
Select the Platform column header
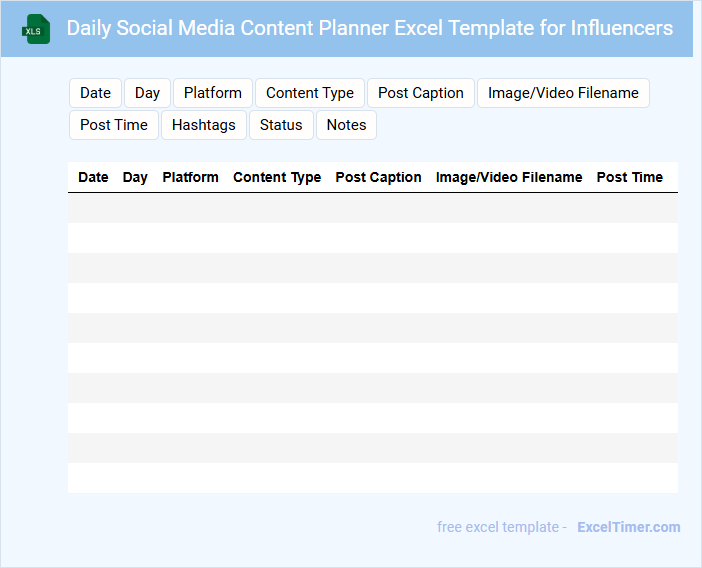pyautogui.click(x=190, y=177)
